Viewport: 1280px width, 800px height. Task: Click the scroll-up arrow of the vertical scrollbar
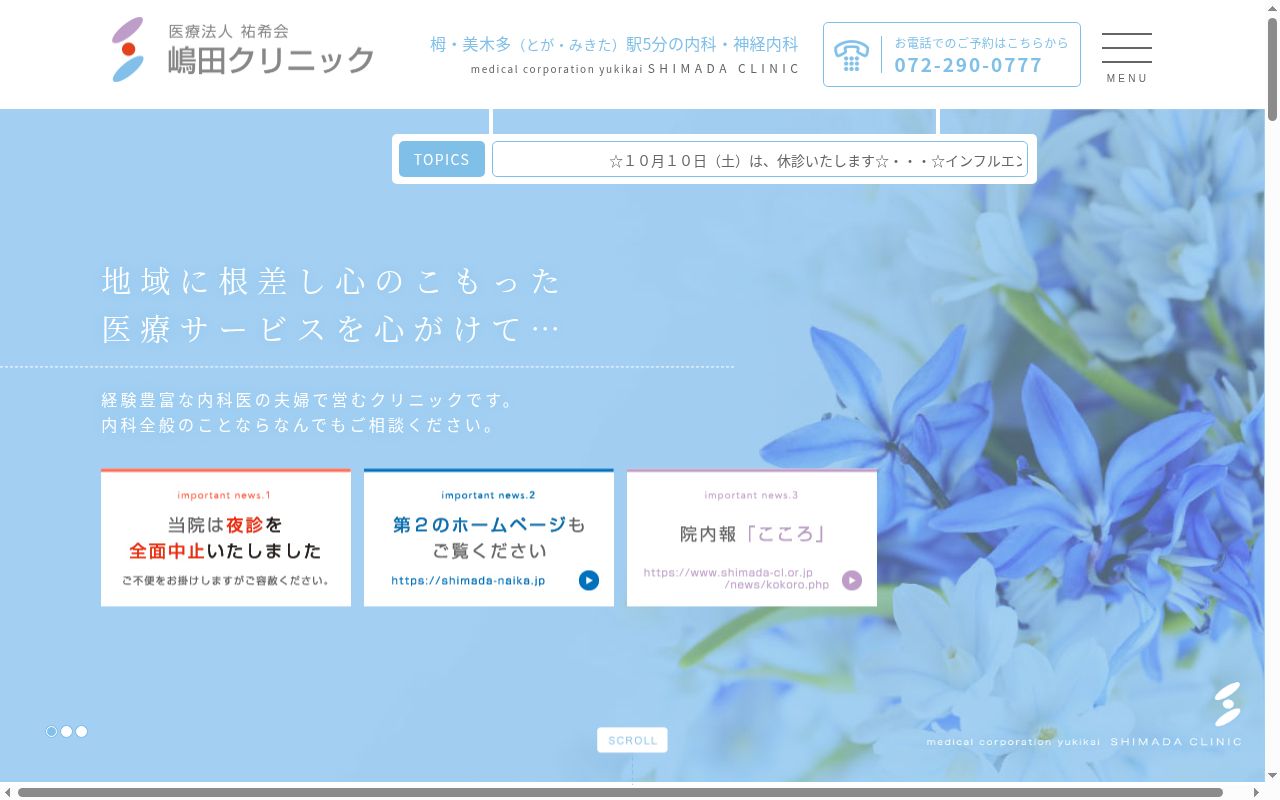point(1272,8)
